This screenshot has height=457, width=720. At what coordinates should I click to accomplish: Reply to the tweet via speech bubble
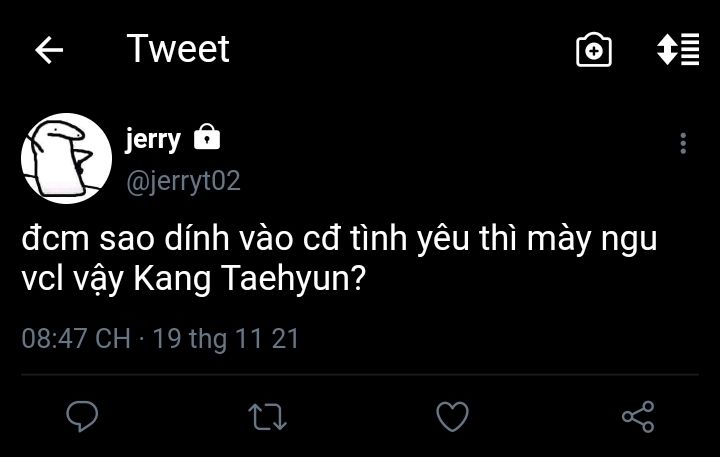tap(81, 415)
